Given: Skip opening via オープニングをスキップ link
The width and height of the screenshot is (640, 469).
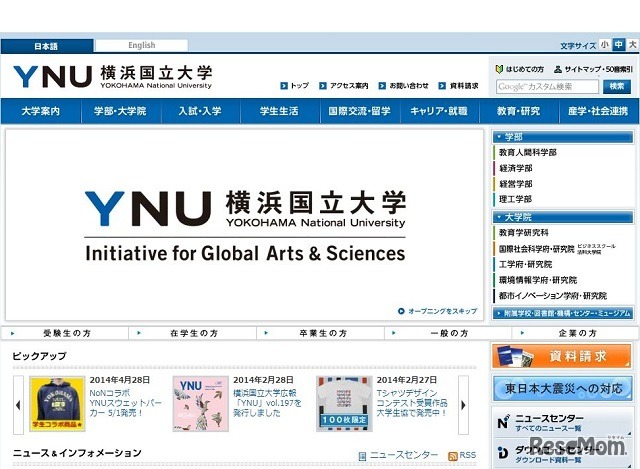Looking at the screenshot, I should coord(442,311).
